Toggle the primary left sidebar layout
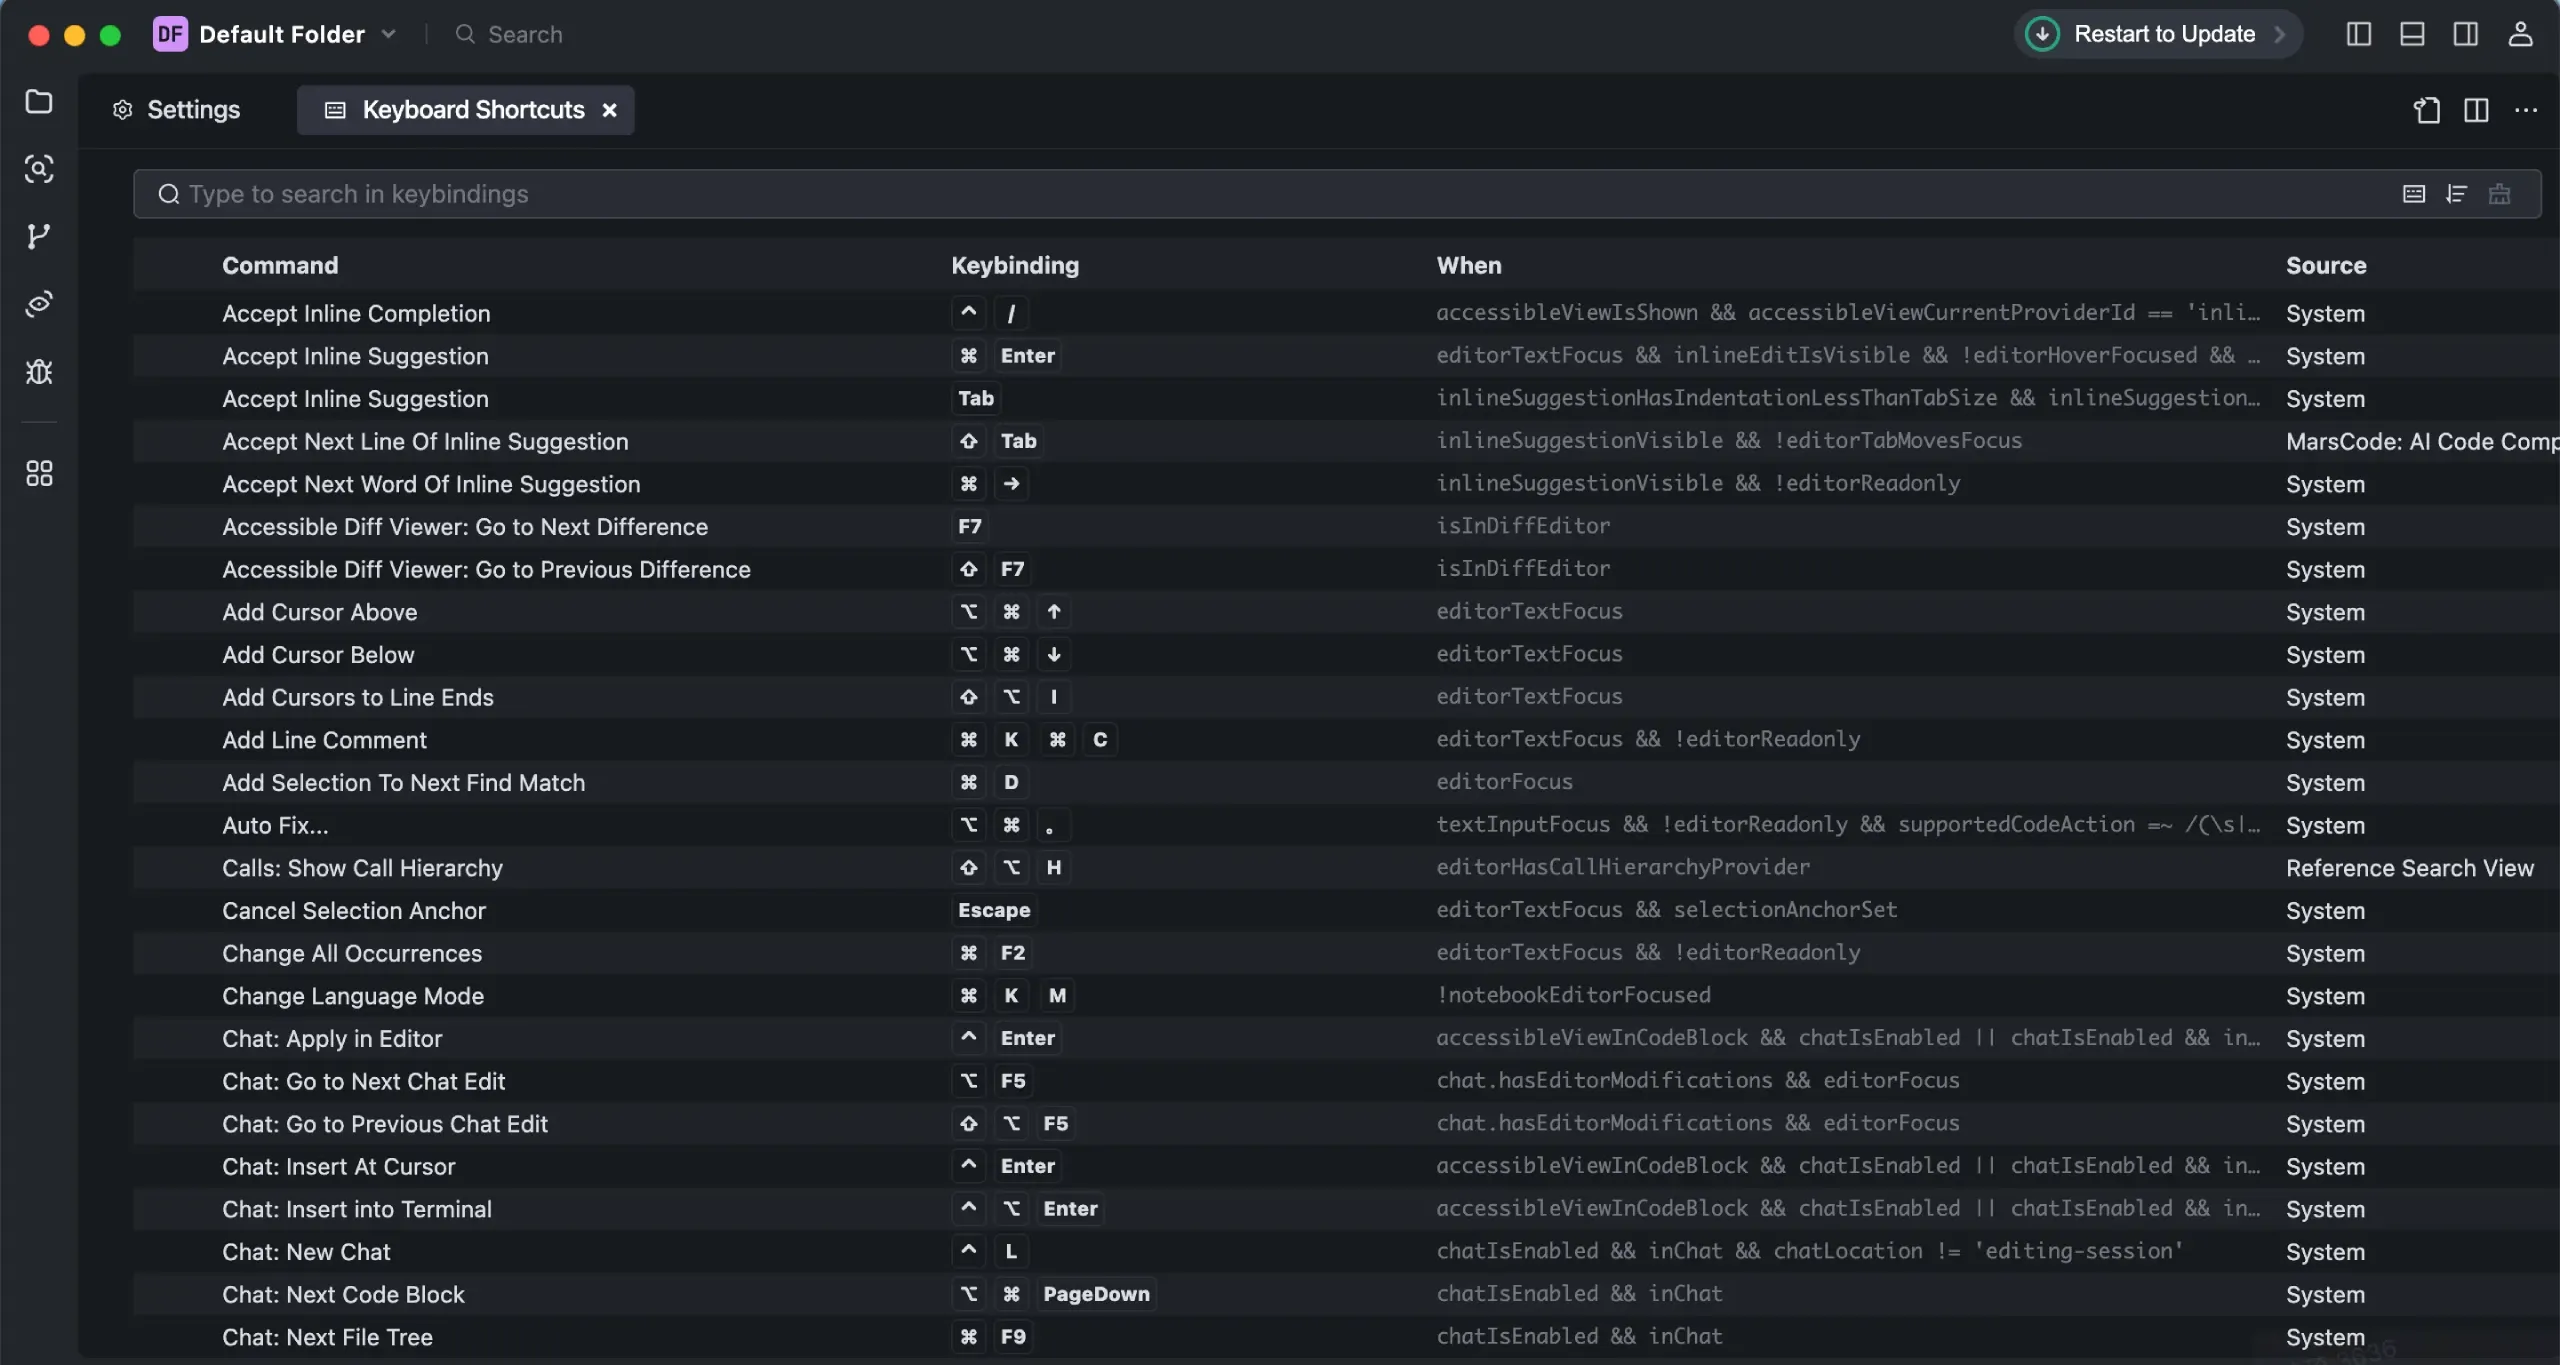 (x=2359, y=34)
